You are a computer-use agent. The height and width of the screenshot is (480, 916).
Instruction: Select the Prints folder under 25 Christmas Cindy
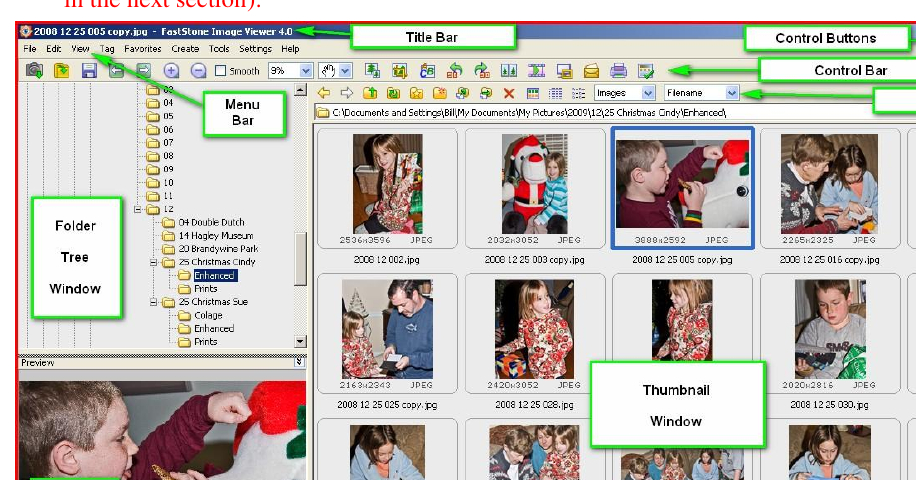click(205, 289)
